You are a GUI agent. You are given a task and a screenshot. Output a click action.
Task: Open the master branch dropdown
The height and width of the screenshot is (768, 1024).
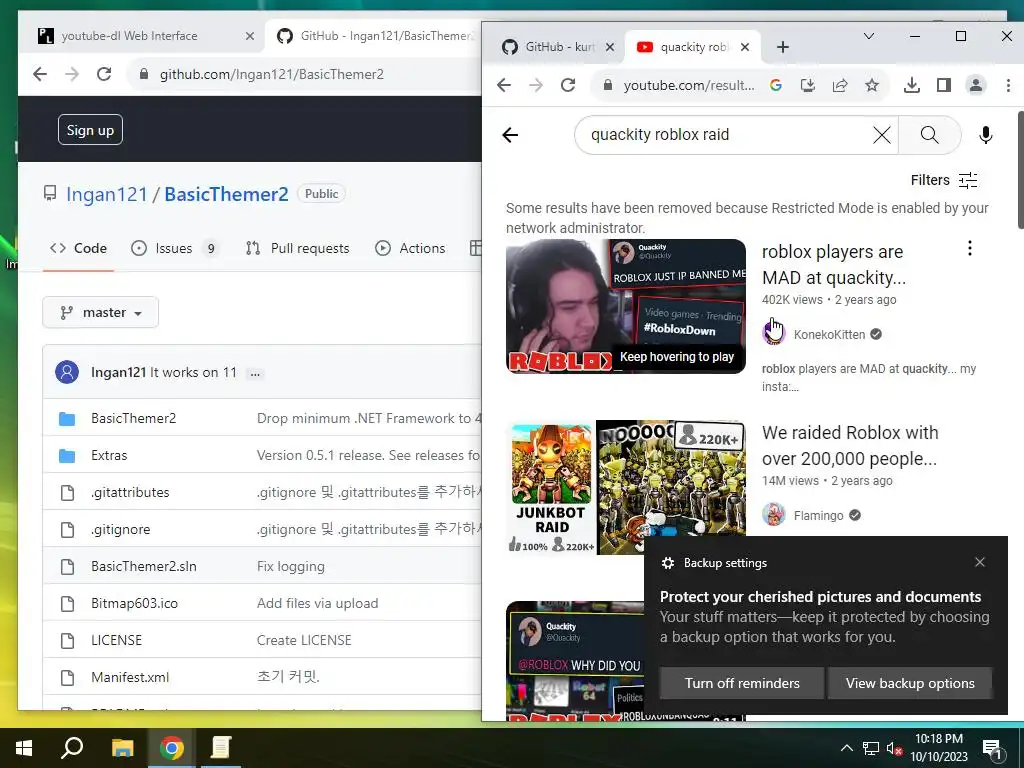tap(101, 312)
